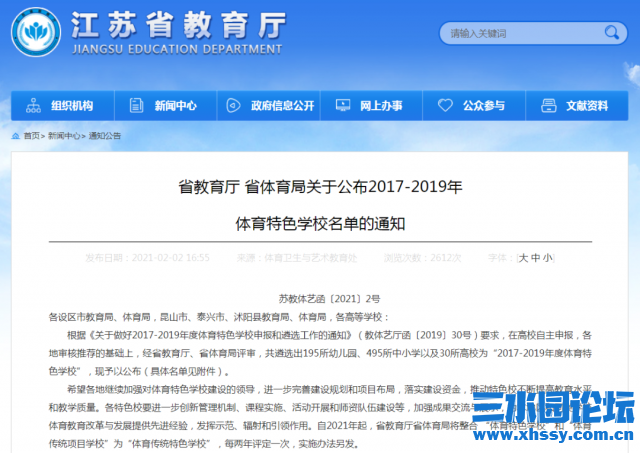Click the Jiangsu Education Department round logo
This screenshot has width=640, height=453.
(36, 32)
